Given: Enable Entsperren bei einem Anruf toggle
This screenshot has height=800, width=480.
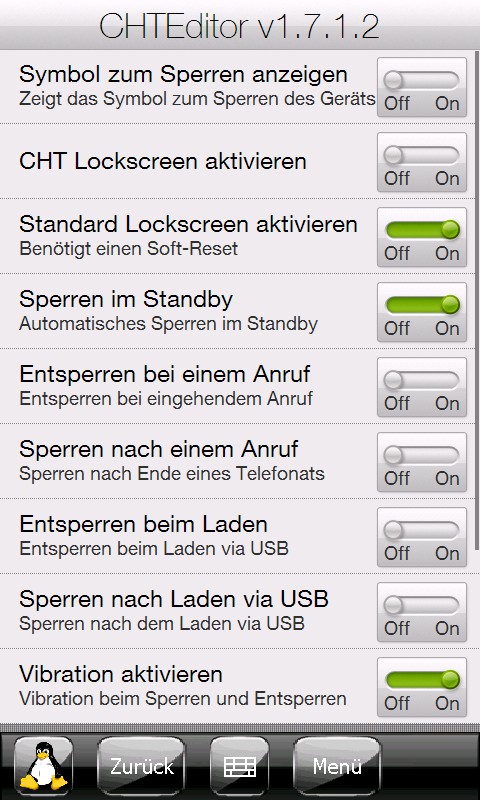Looking at the screenshot, I should pyautogui.click(x=422, y=387).
